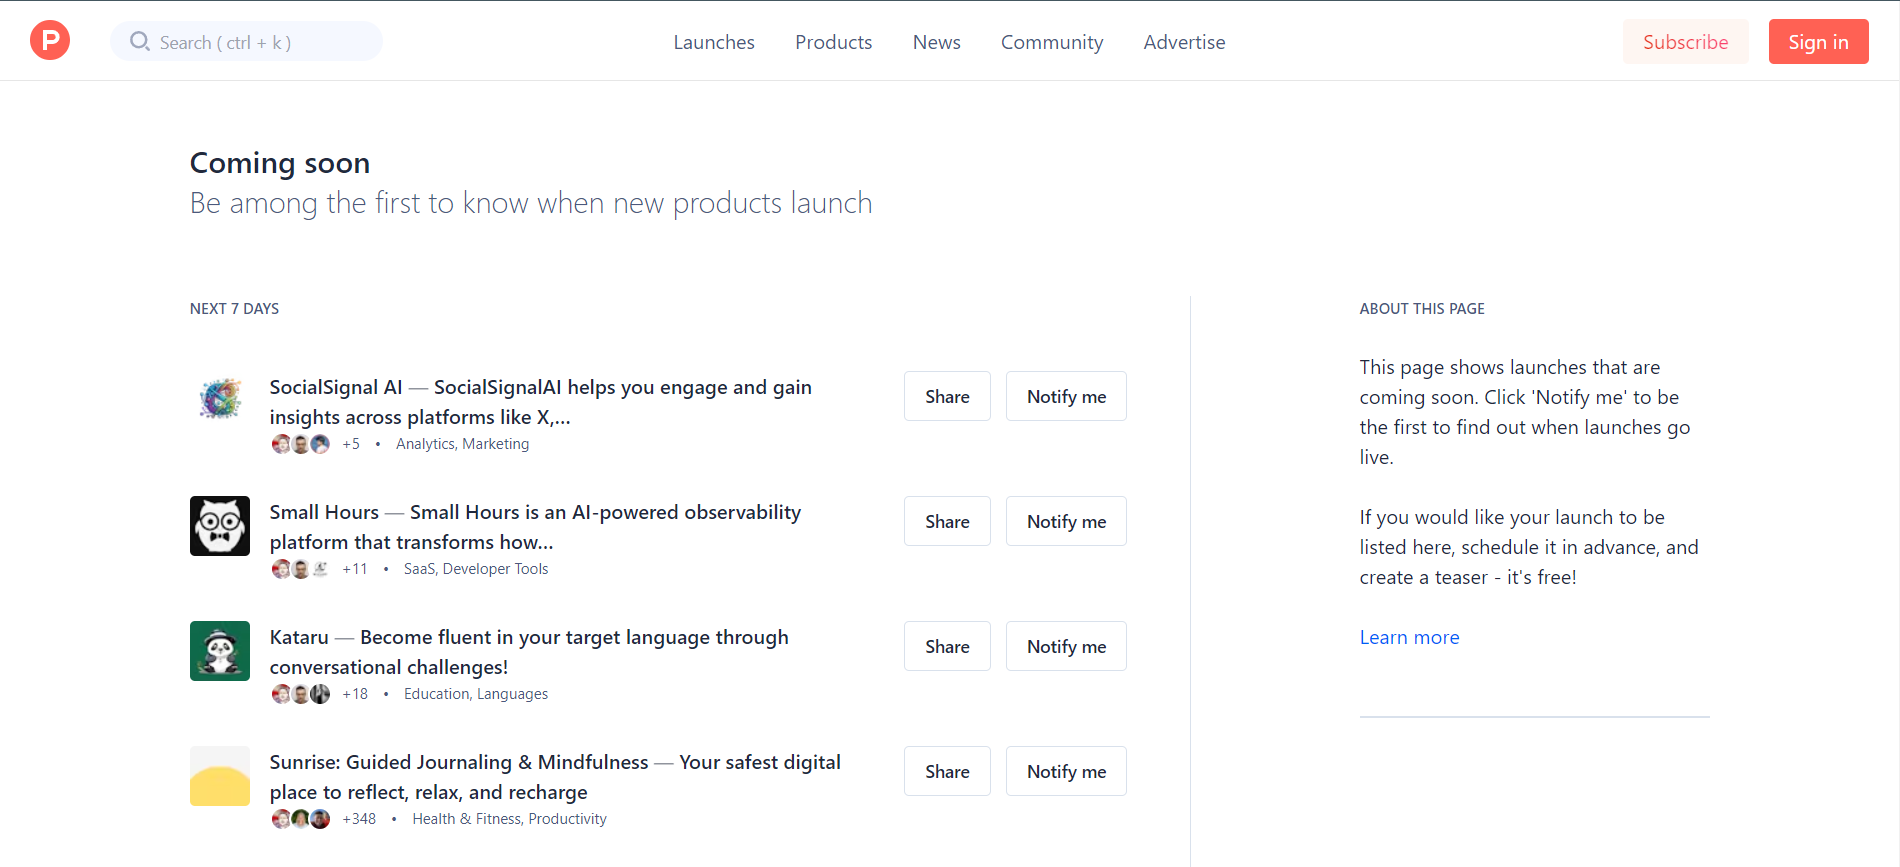The height and width of the screenshot is (867, 1900).
Task: Click the search magnifier icon
Action: pyautogui.click(x=140, y=42)
